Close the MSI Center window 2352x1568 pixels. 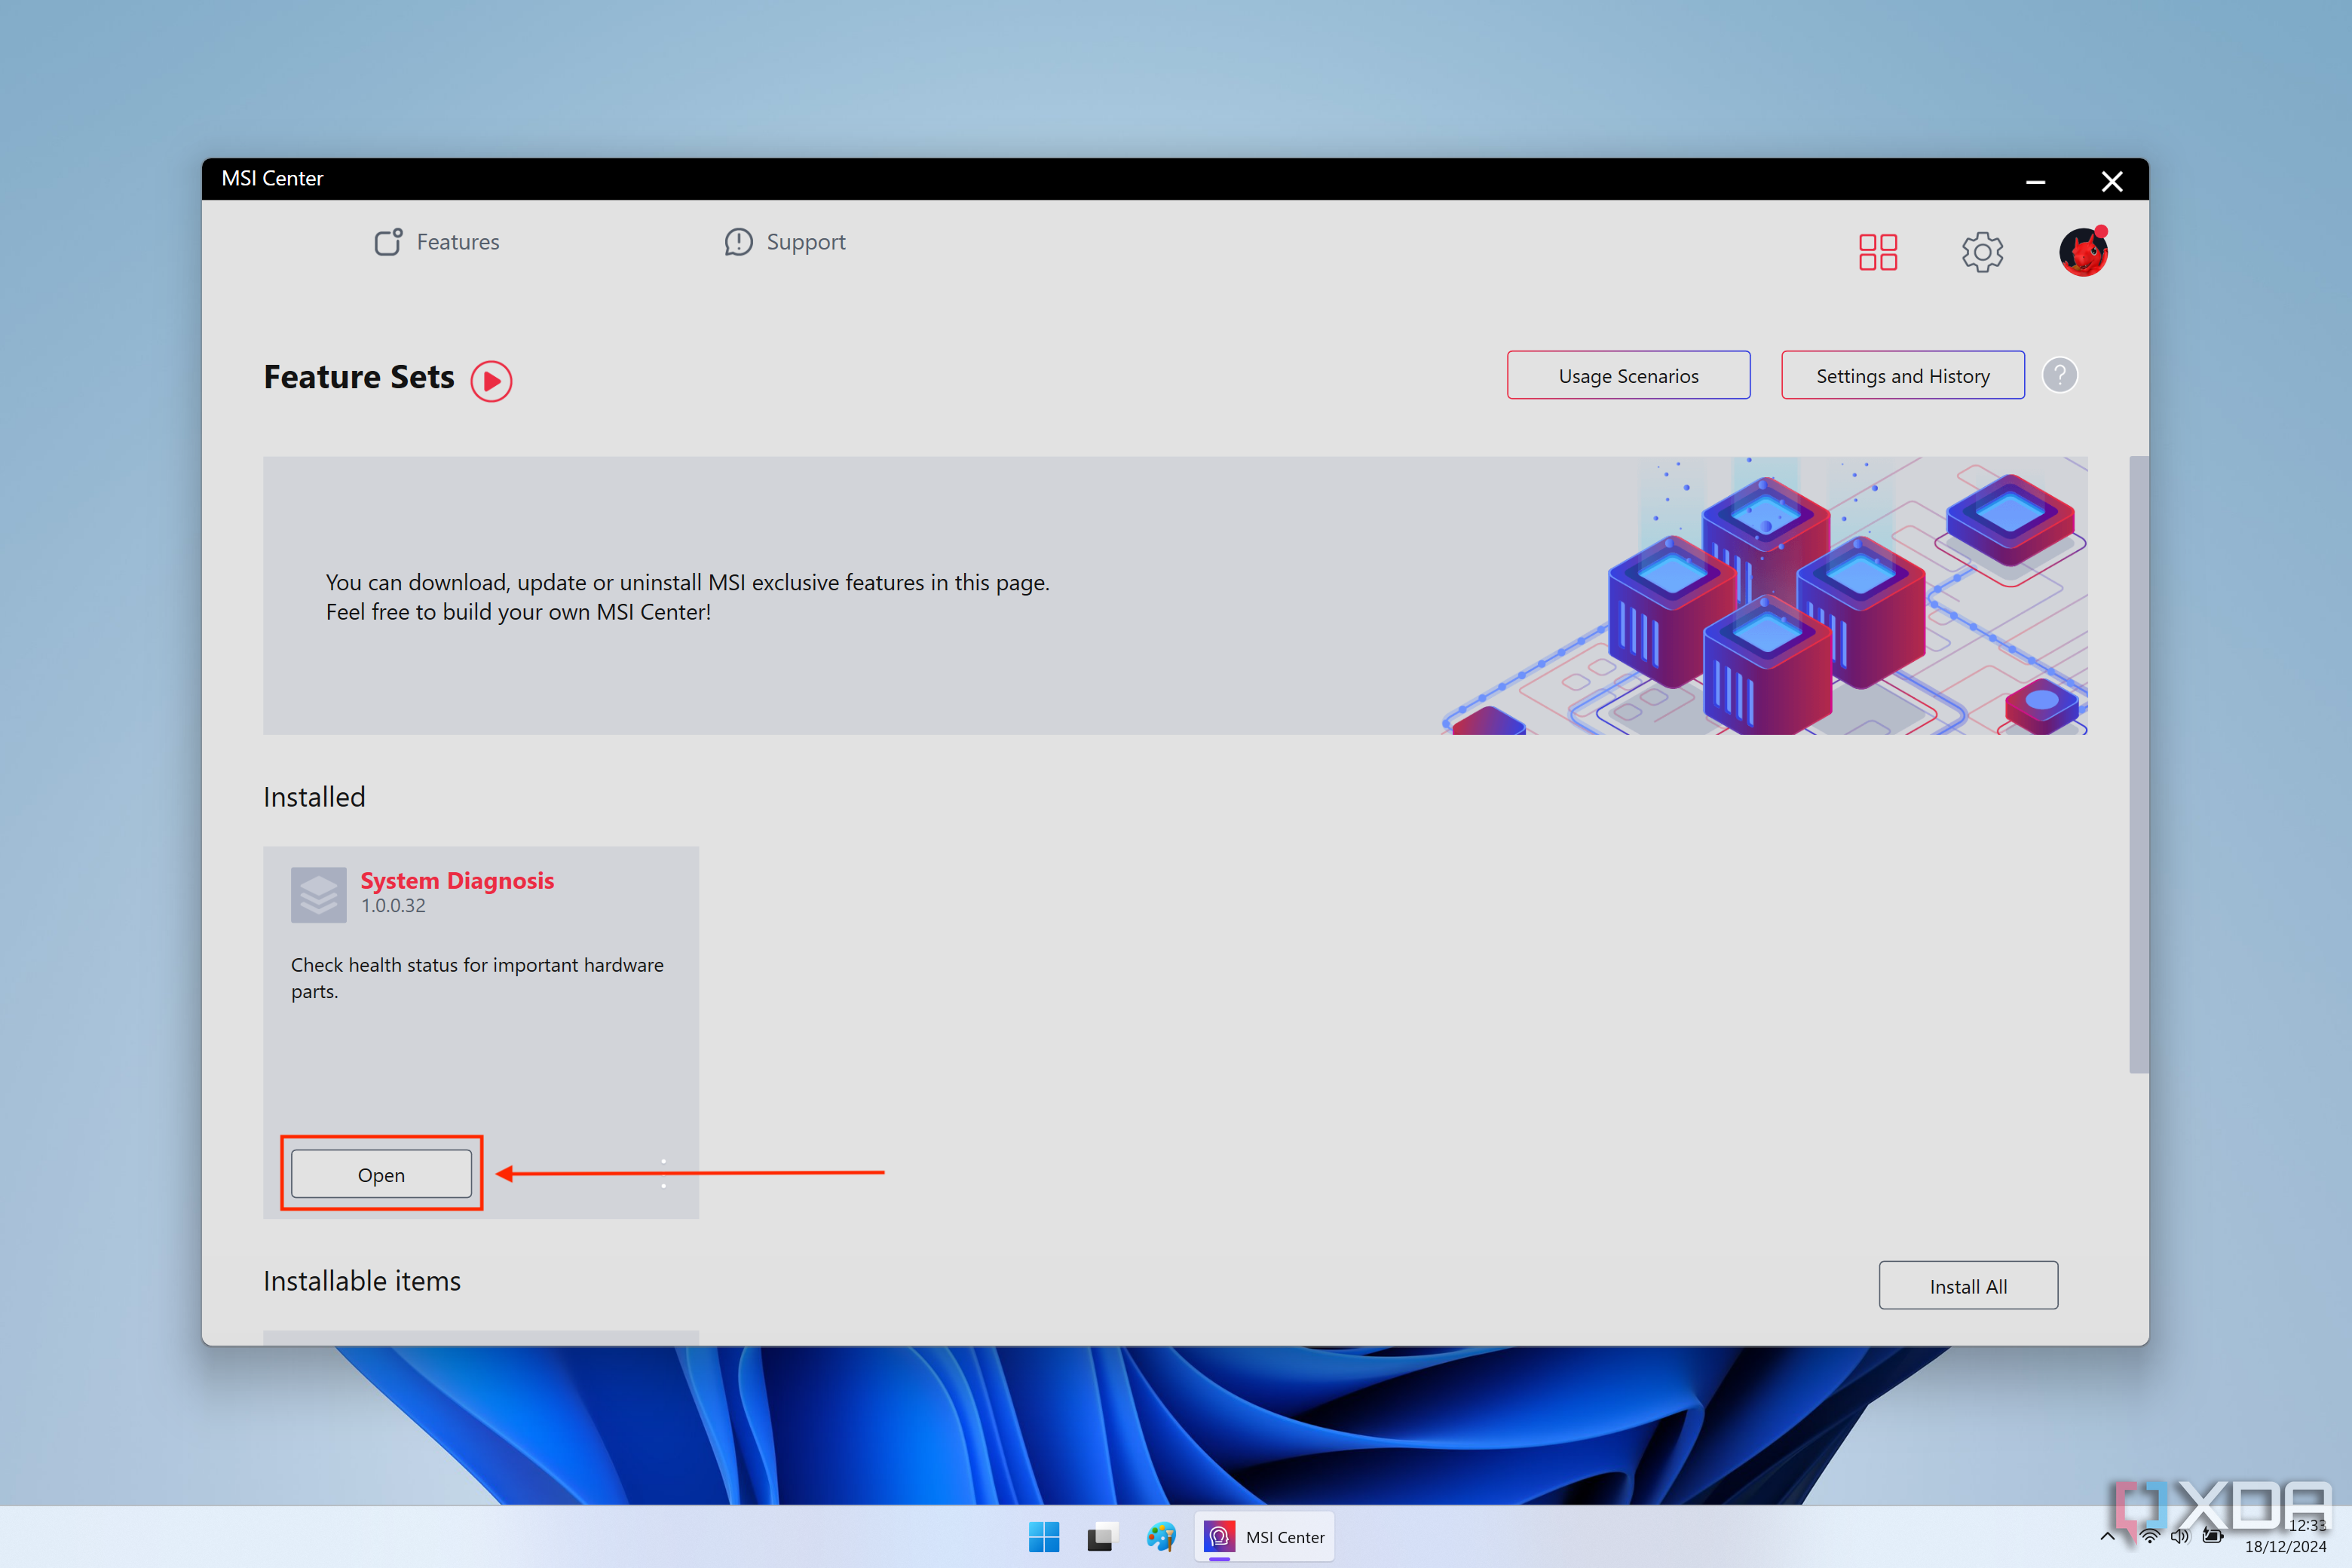pos(2111,181)
